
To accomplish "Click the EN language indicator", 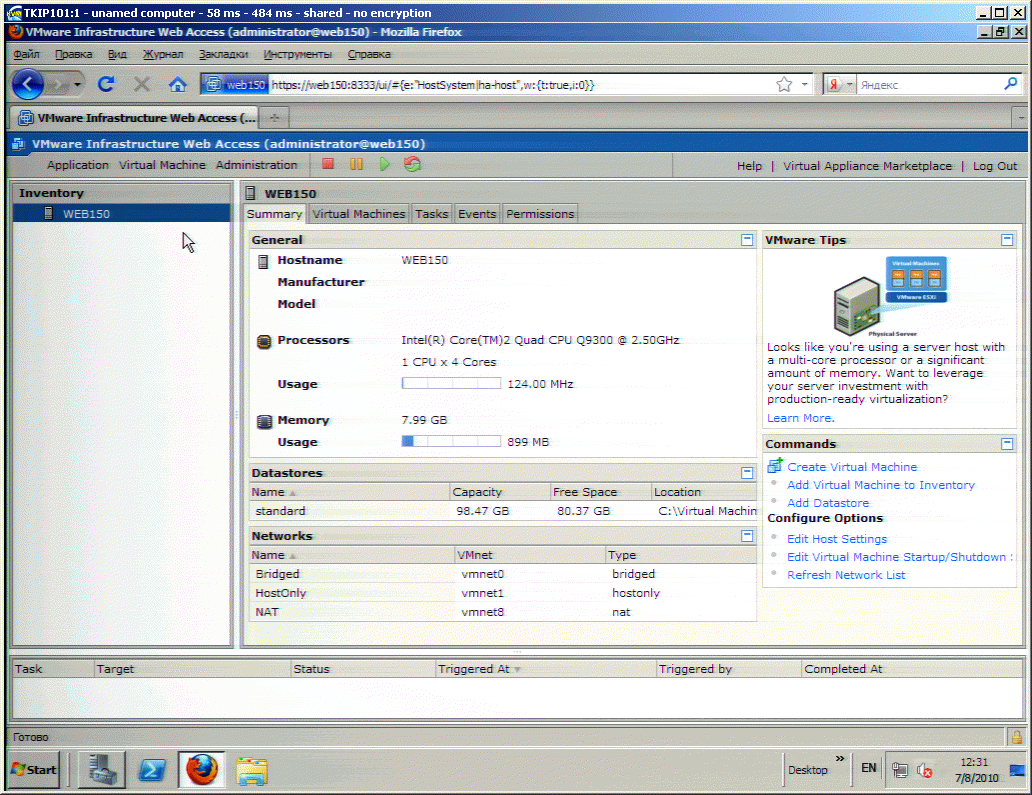I will pyautogui.click(x=868, y=768).
